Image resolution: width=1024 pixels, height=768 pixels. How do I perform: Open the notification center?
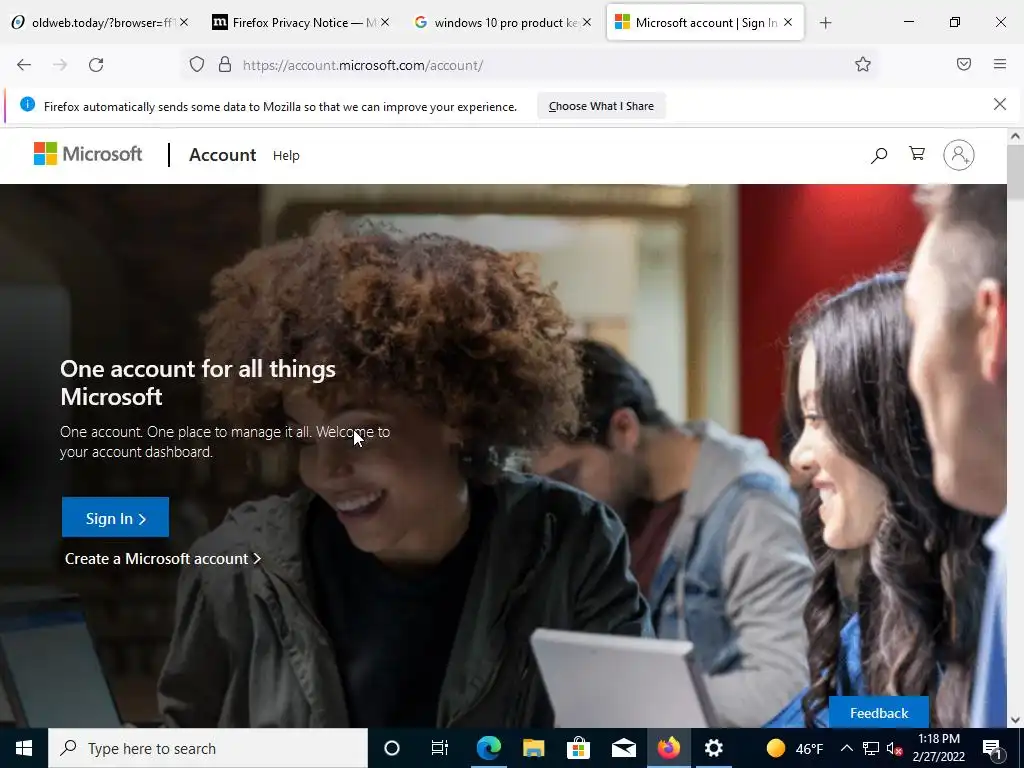(x=993, y=748)
